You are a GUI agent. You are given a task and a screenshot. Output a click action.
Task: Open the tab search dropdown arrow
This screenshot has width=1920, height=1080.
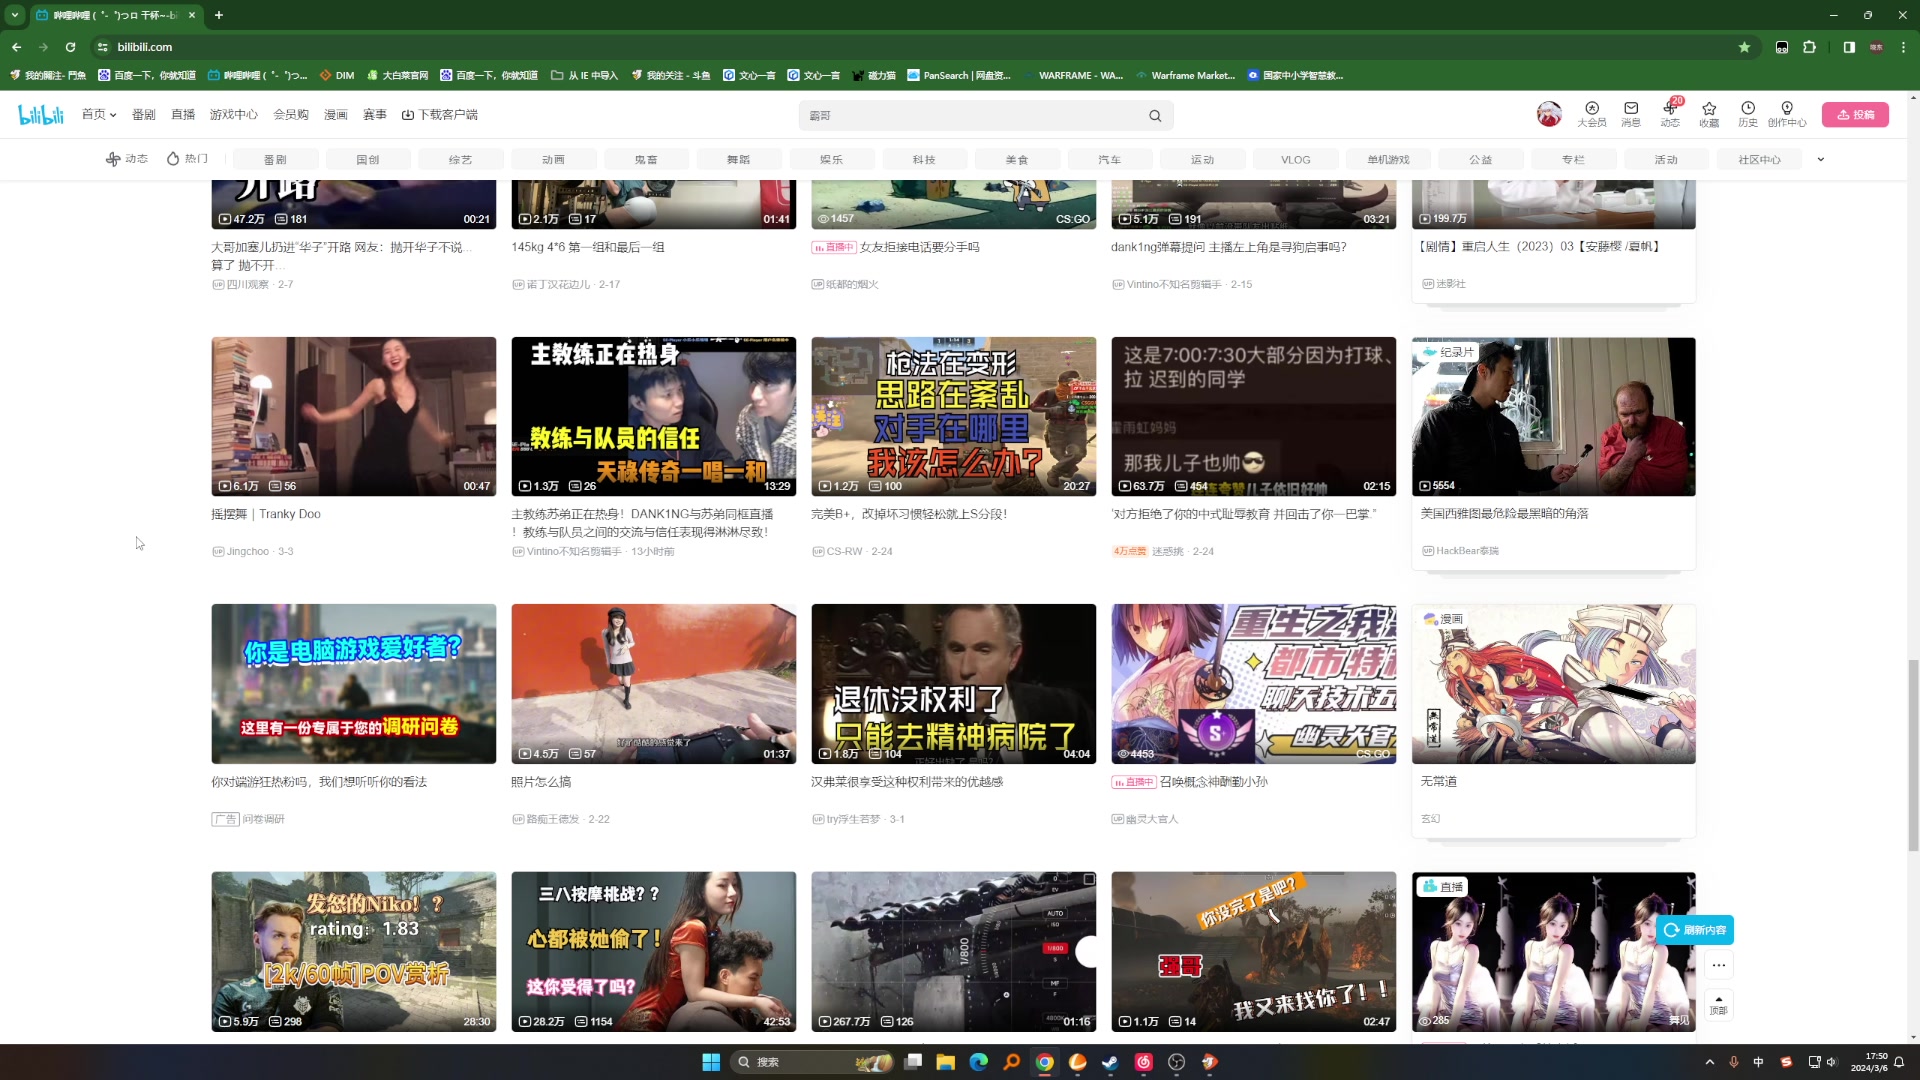coord(15,15)
